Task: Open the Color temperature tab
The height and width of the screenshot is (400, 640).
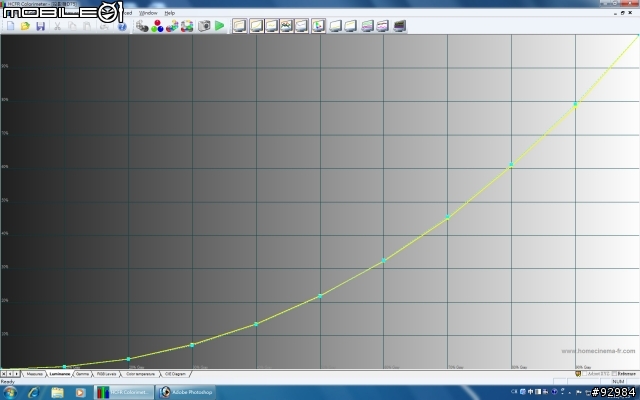Action: point(140,374)
